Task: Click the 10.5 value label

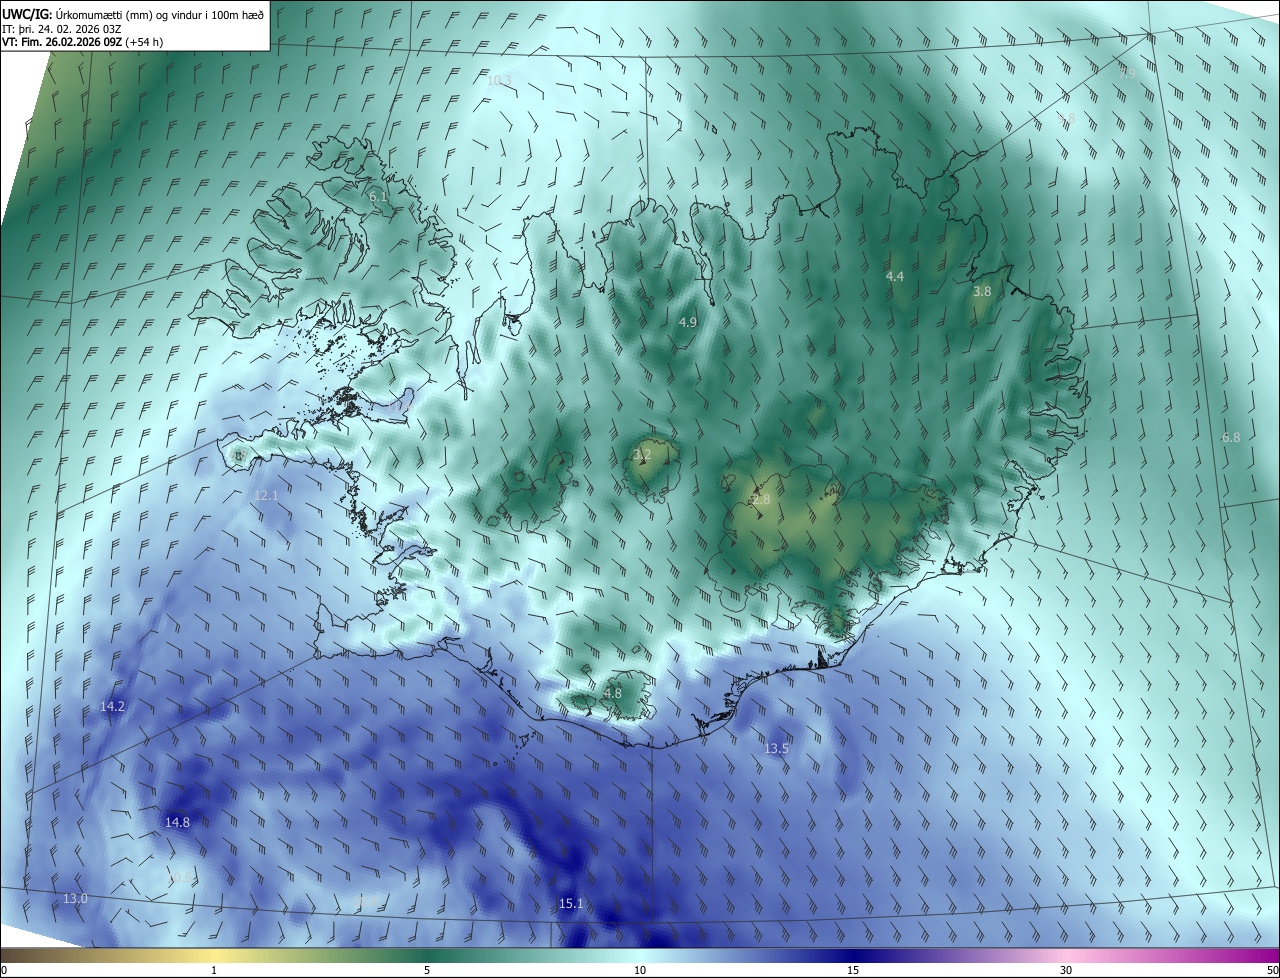Action: [180, 877]
